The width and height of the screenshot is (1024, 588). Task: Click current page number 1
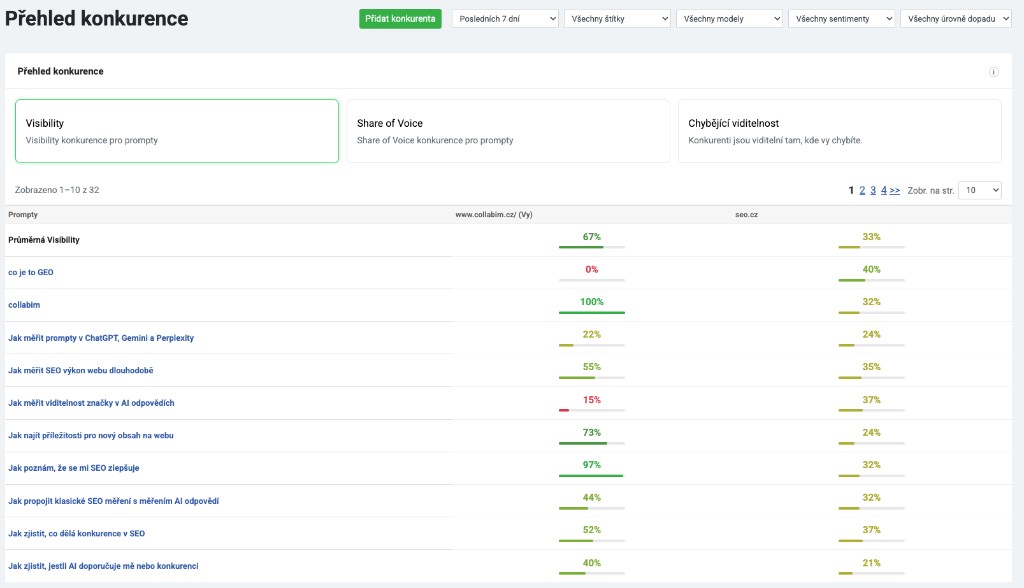(x=851, y=190)
